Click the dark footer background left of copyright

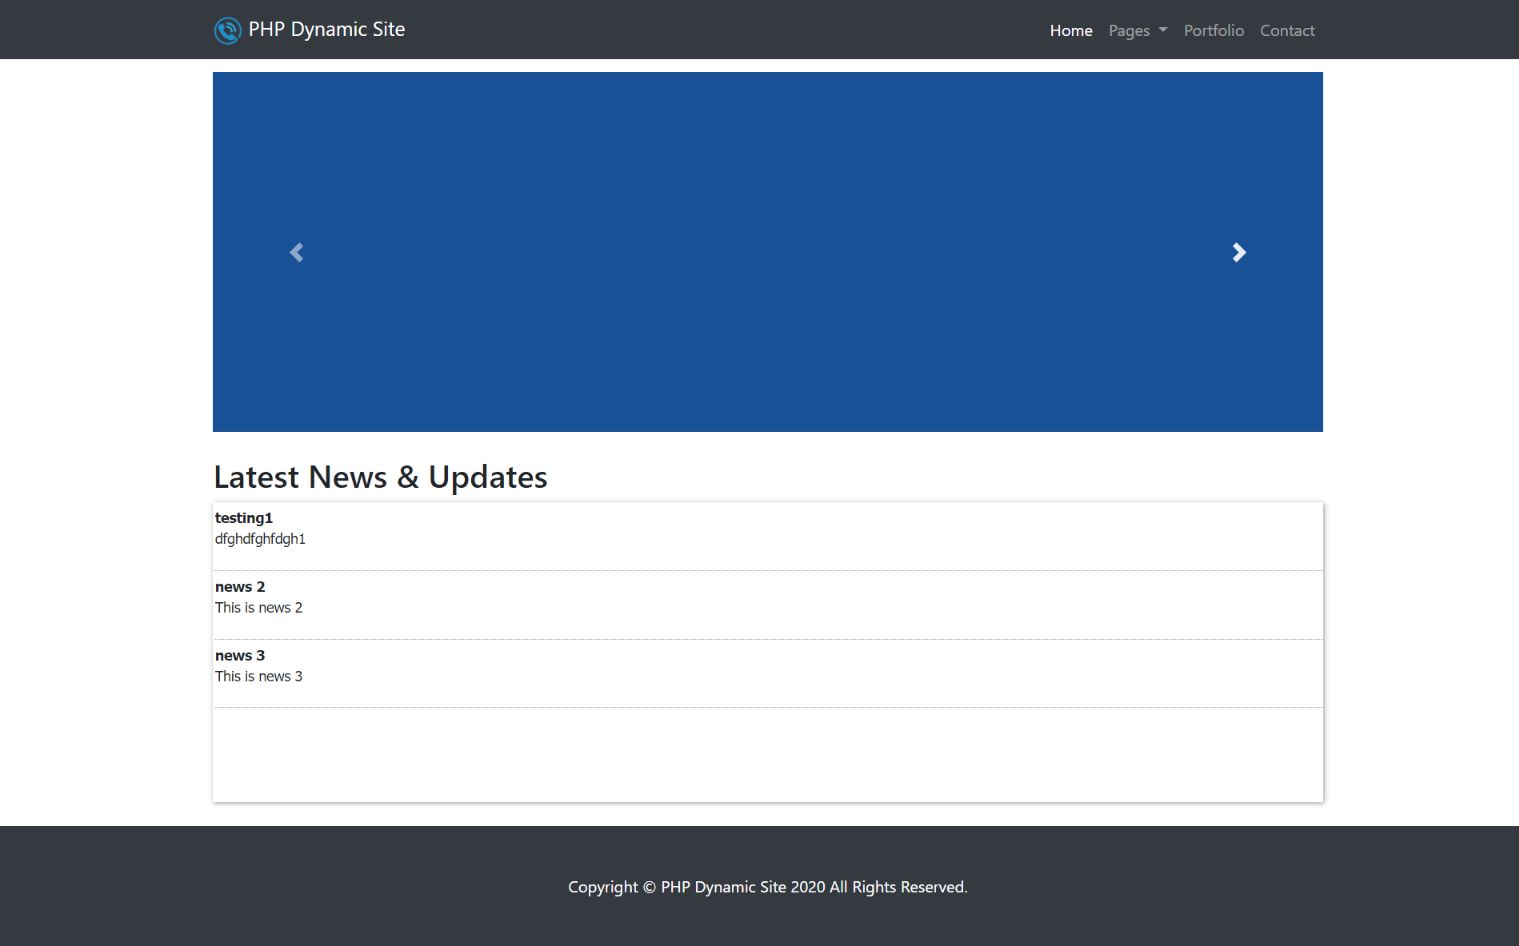(x=300, y=887)
